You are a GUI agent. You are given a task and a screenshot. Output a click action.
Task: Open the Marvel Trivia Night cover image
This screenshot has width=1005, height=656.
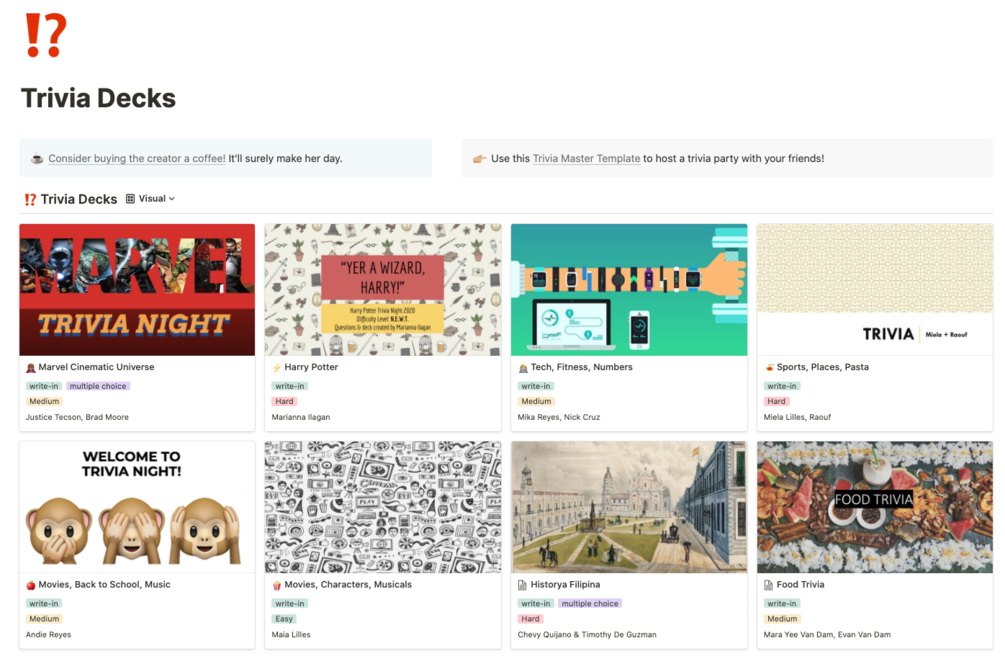coord(137,290)
